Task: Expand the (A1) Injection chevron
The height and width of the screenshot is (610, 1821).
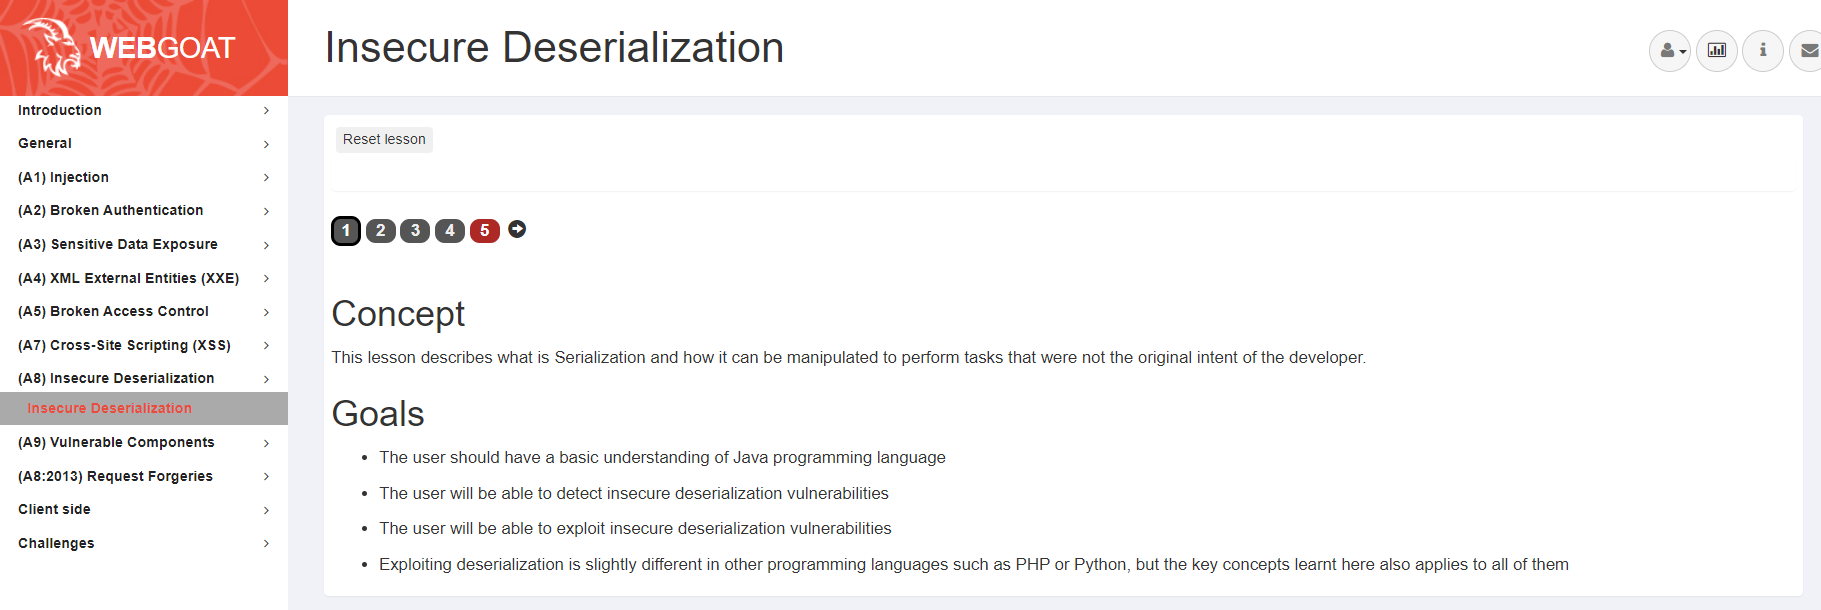Action: click(x=266, y=178)
